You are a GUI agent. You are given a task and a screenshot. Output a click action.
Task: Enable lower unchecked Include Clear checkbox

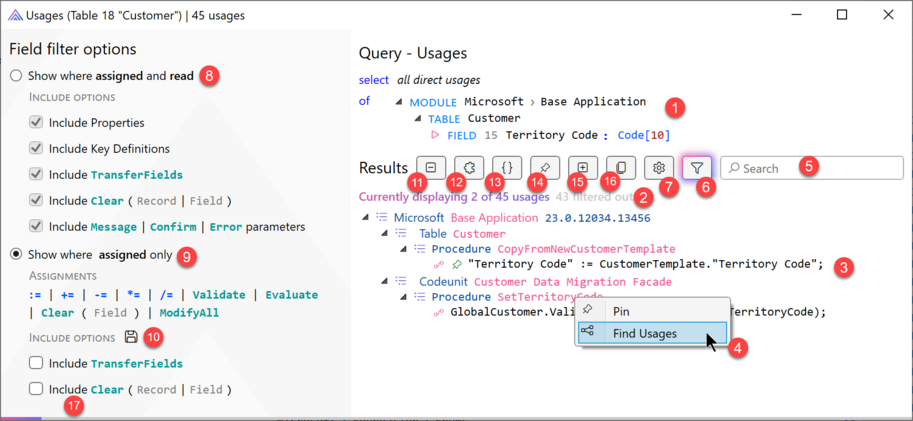[36, 388]
